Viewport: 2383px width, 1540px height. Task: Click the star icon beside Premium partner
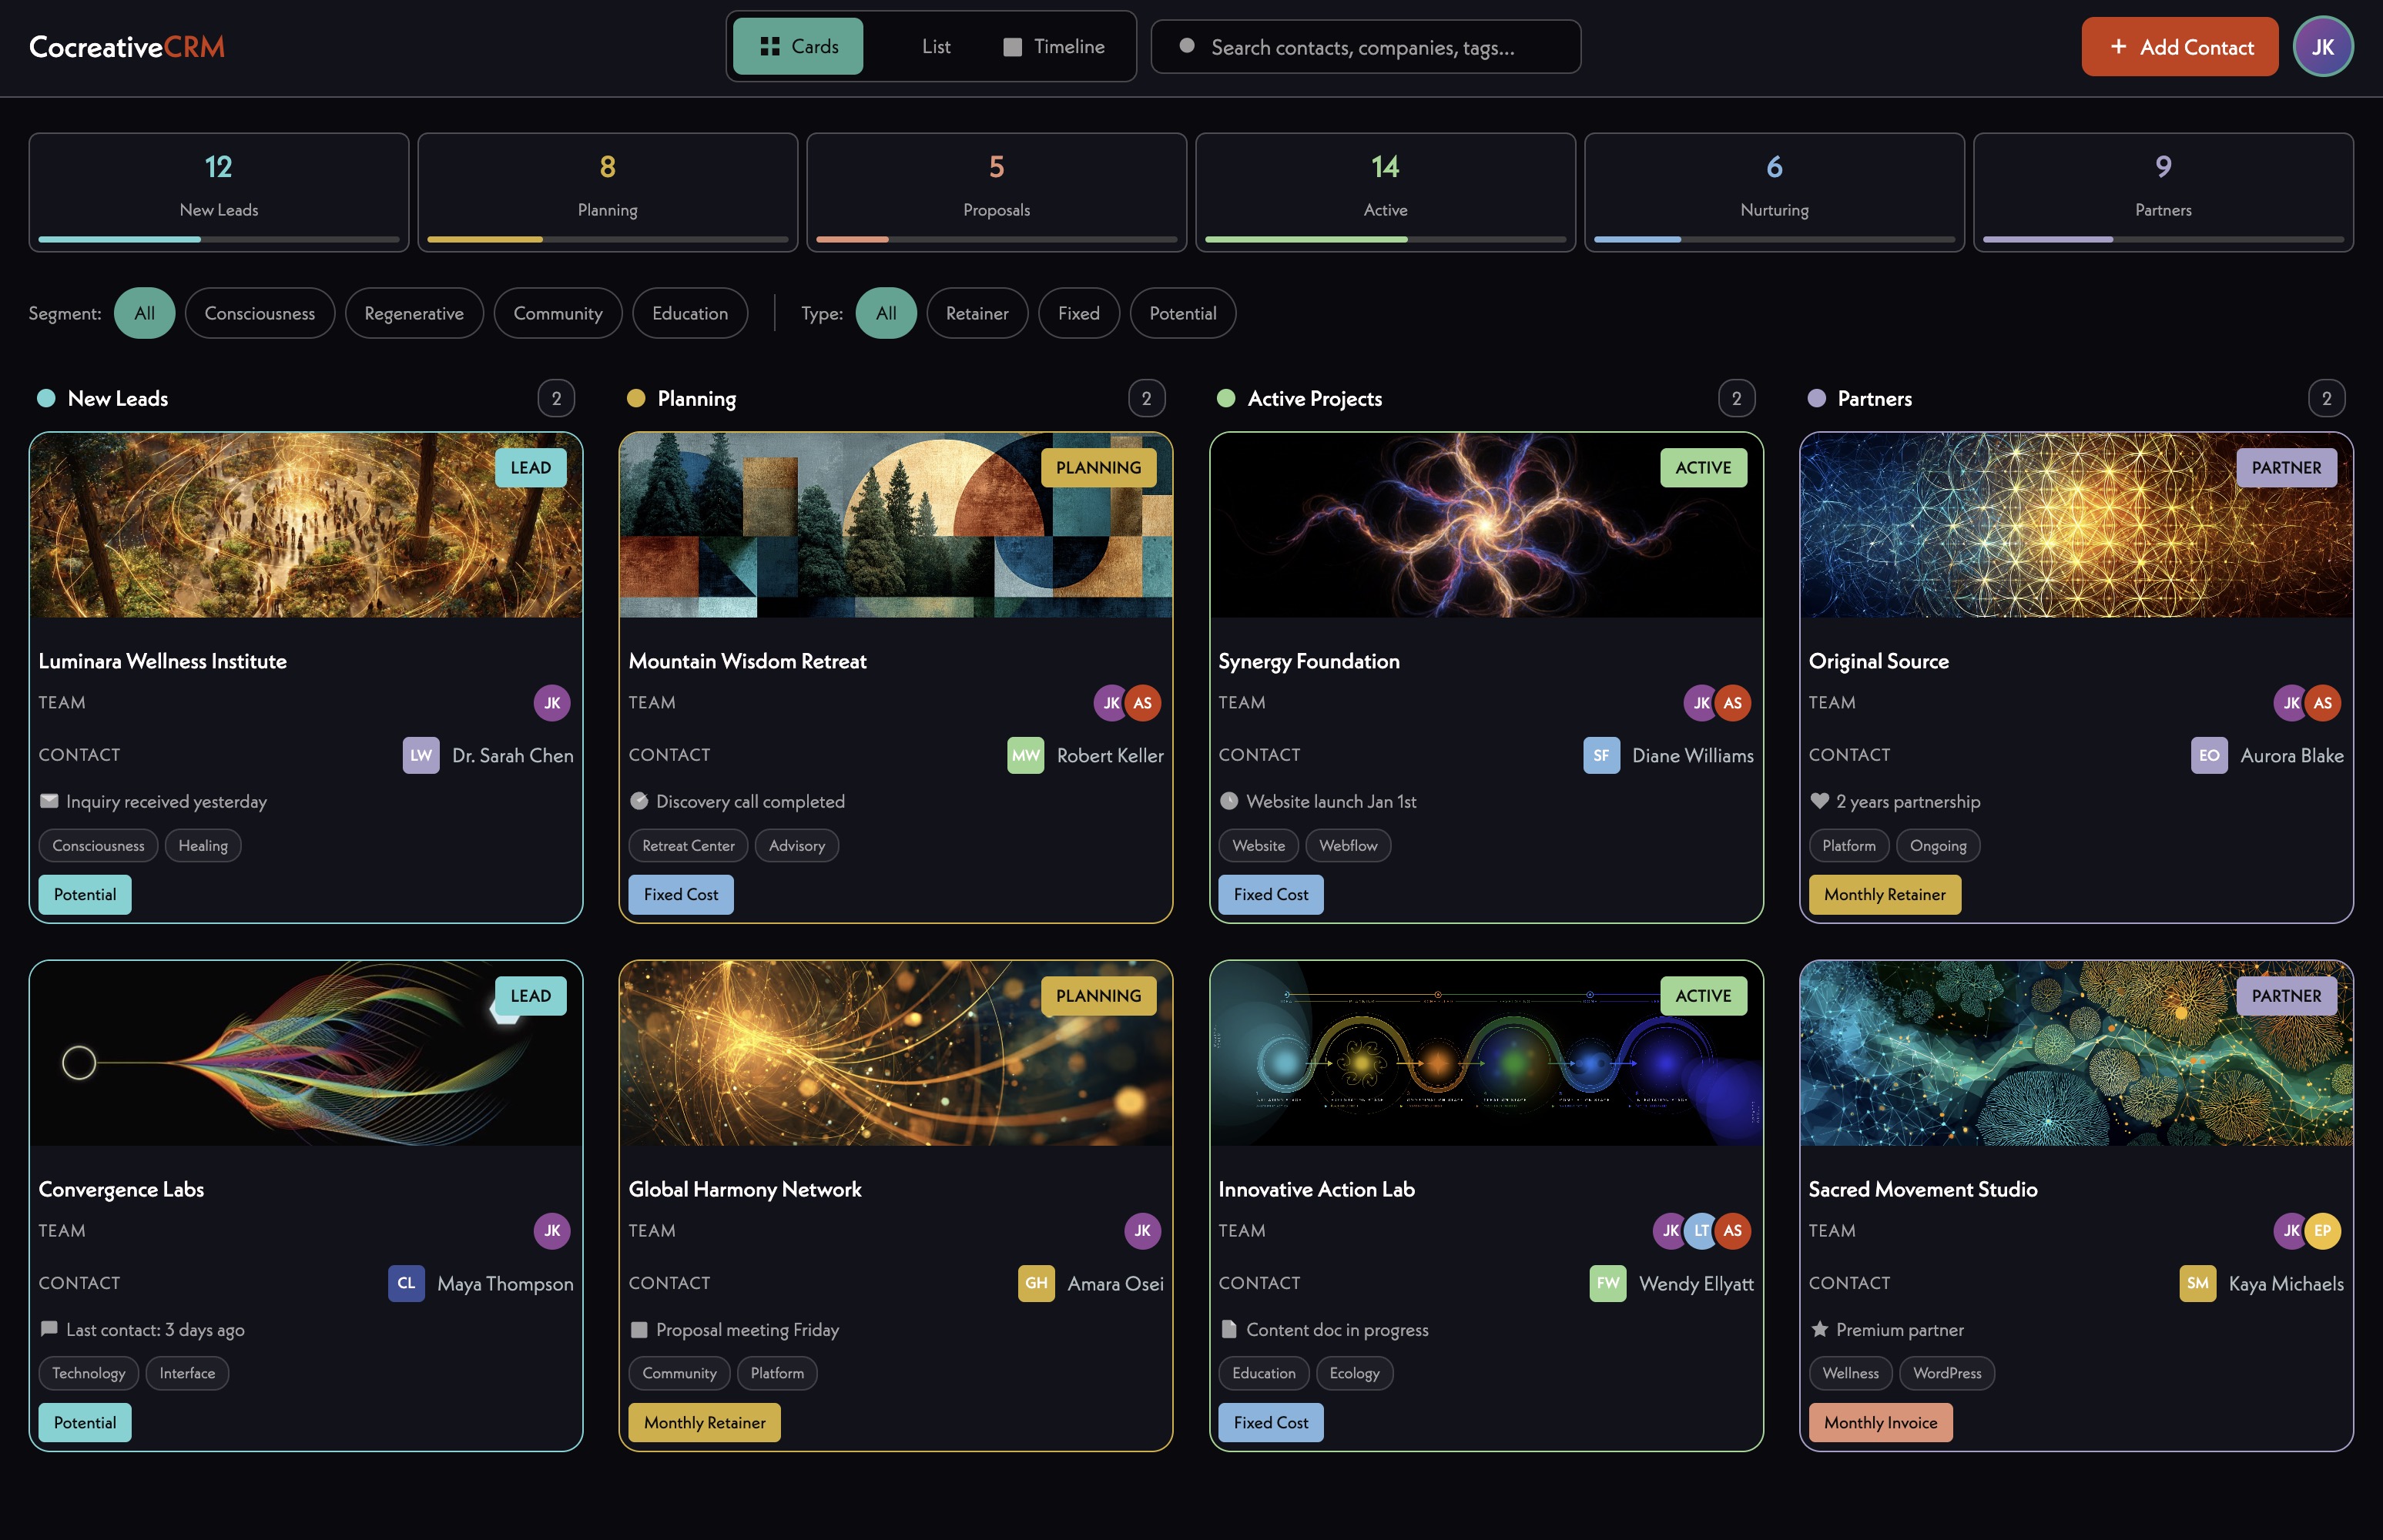1819,1330
